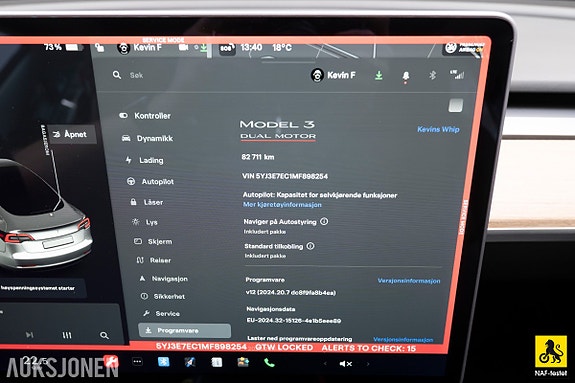Tap the media search magnifier icon
The height and width of the screenshot is (383, 575).
(104, 335)
